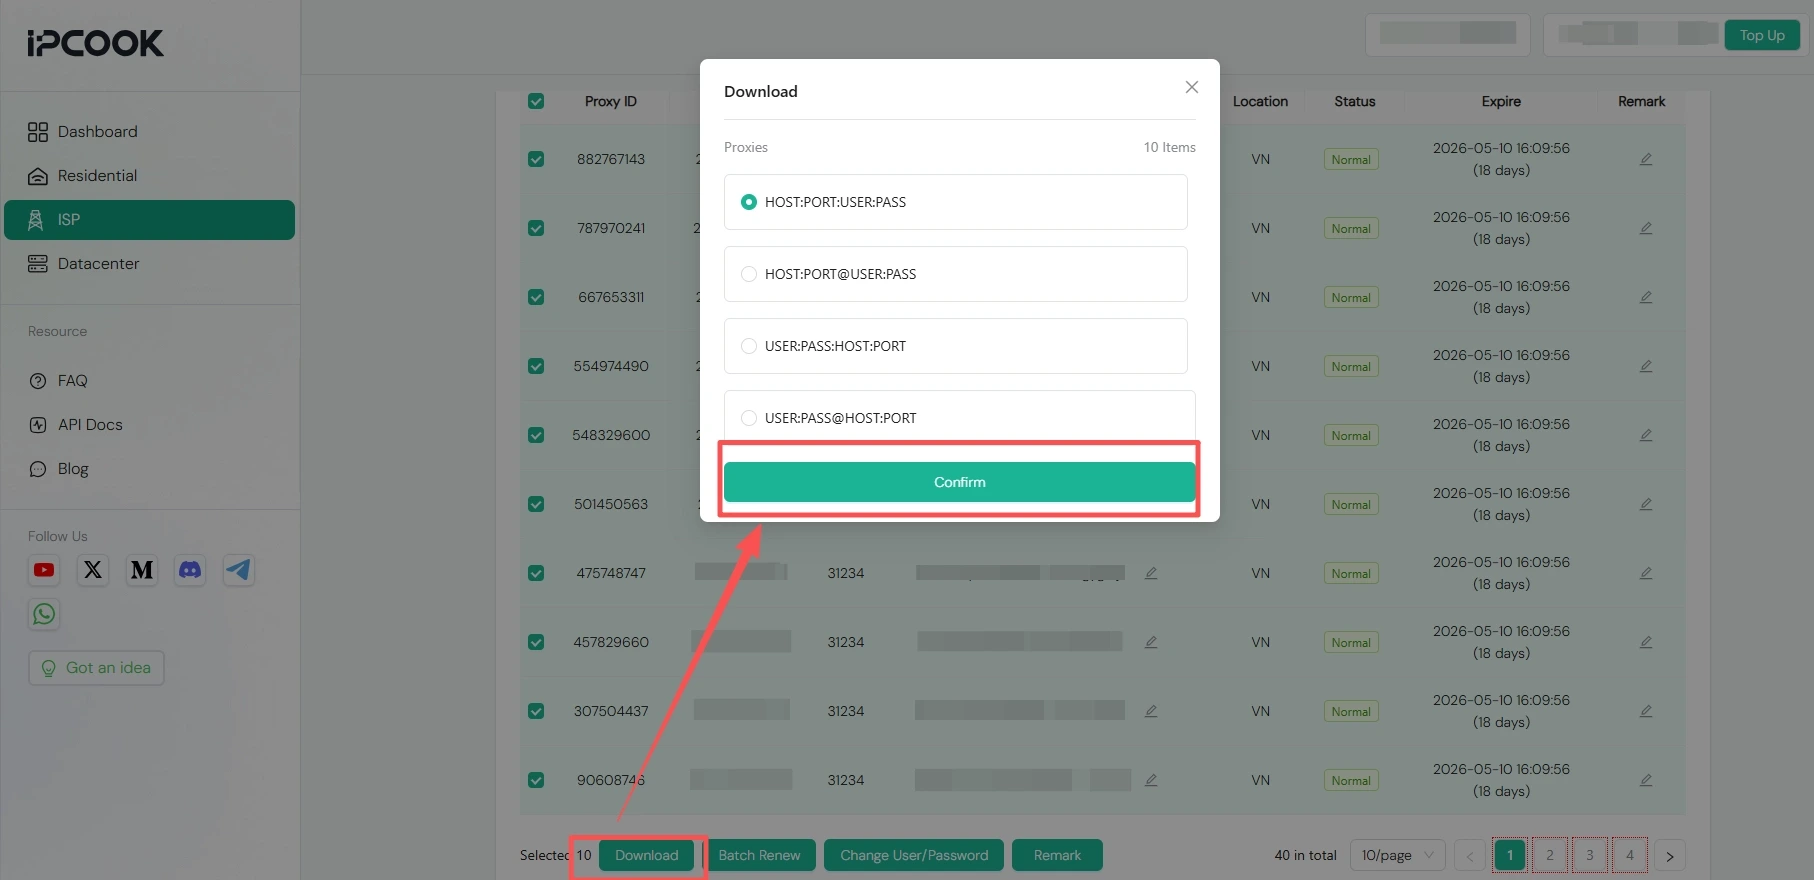1814x880 pixels.
Task: Edit credentials pencil in row 457829660
Action: (x=1151, y=642)
